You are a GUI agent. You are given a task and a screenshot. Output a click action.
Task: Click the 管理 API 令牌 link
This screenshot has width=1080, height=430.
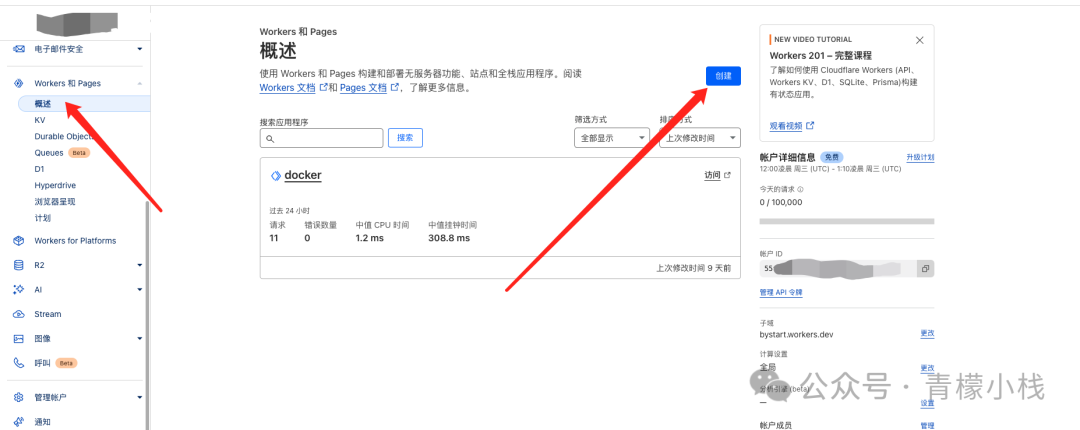pos(781,292)
